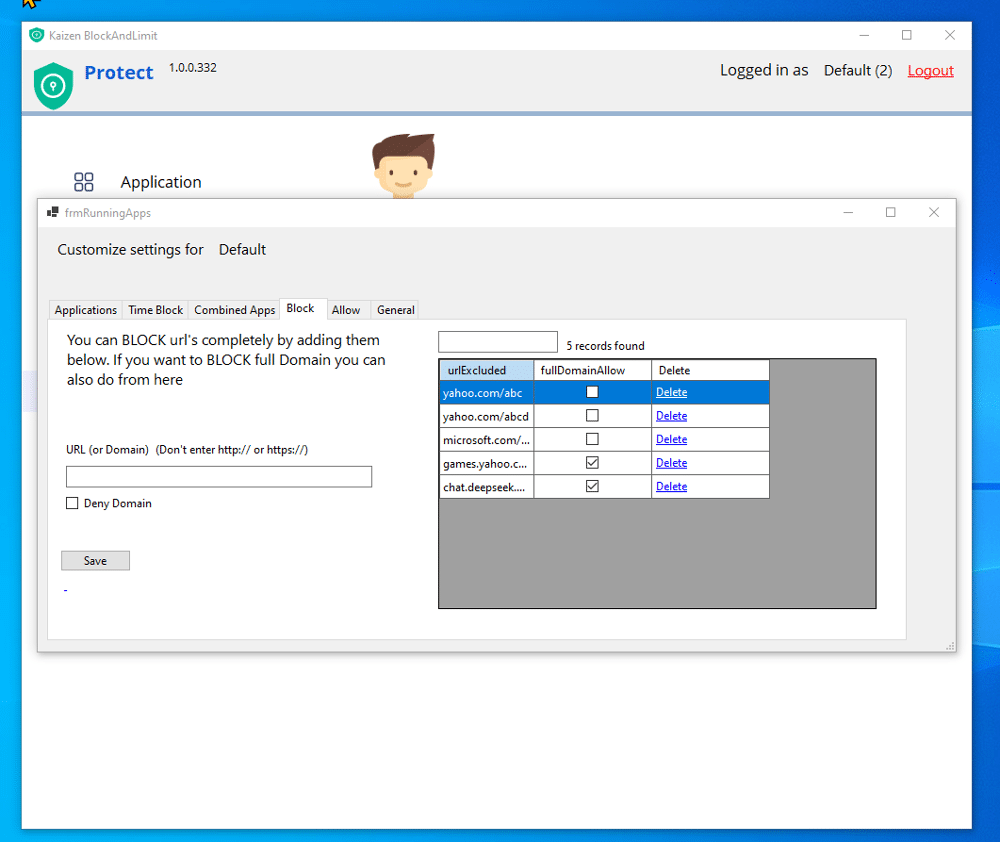Viewport: 1000px width, 842px height.
Task: Toggle fullDomainAllow for yahoo.com/abcd row
Action: [x=592, y=416]
